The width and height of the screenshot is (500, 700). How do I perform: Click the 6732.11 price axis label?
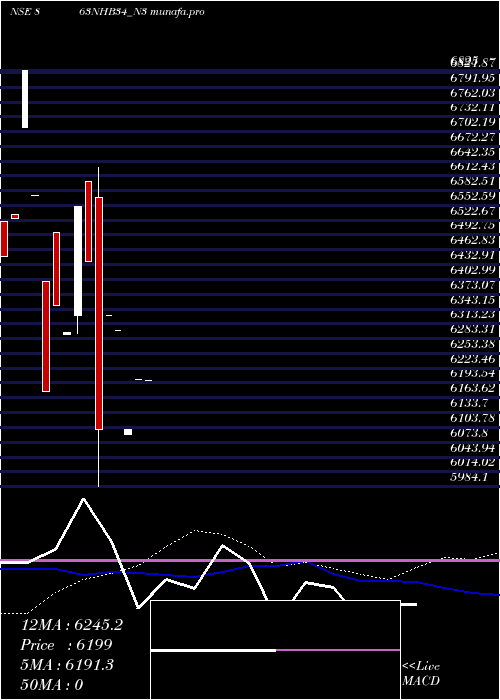pyautogui.click(x=472, y=108)
